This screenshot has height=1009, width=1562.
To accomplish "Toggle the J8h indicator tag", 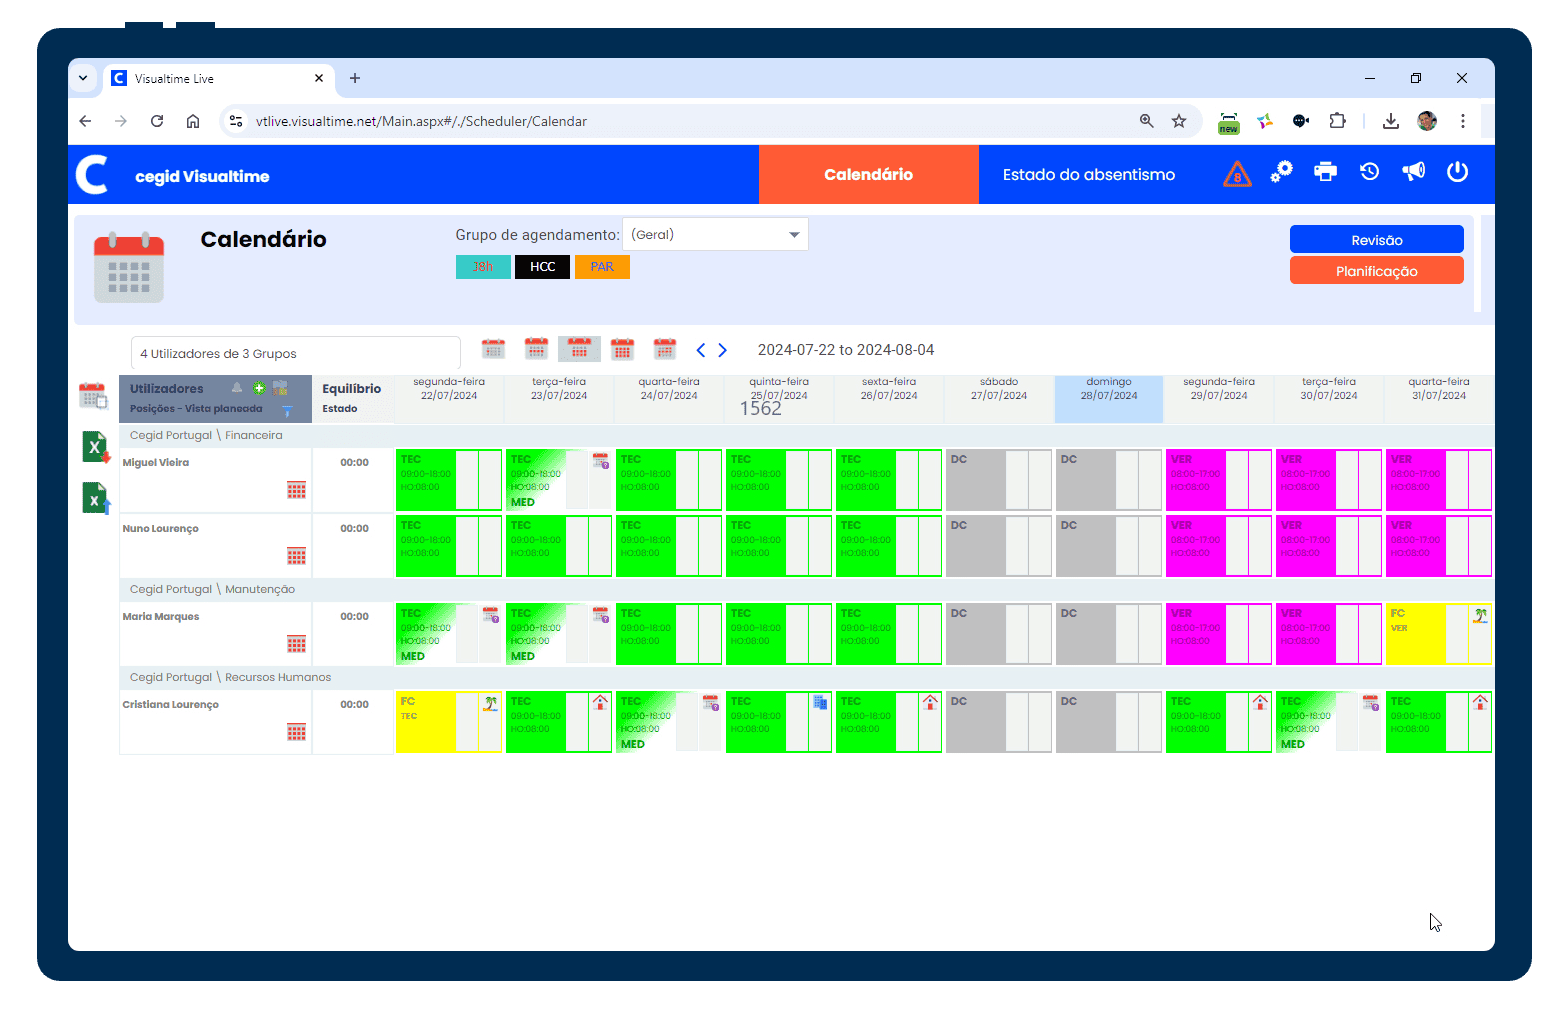I will [x=483, y=267].
